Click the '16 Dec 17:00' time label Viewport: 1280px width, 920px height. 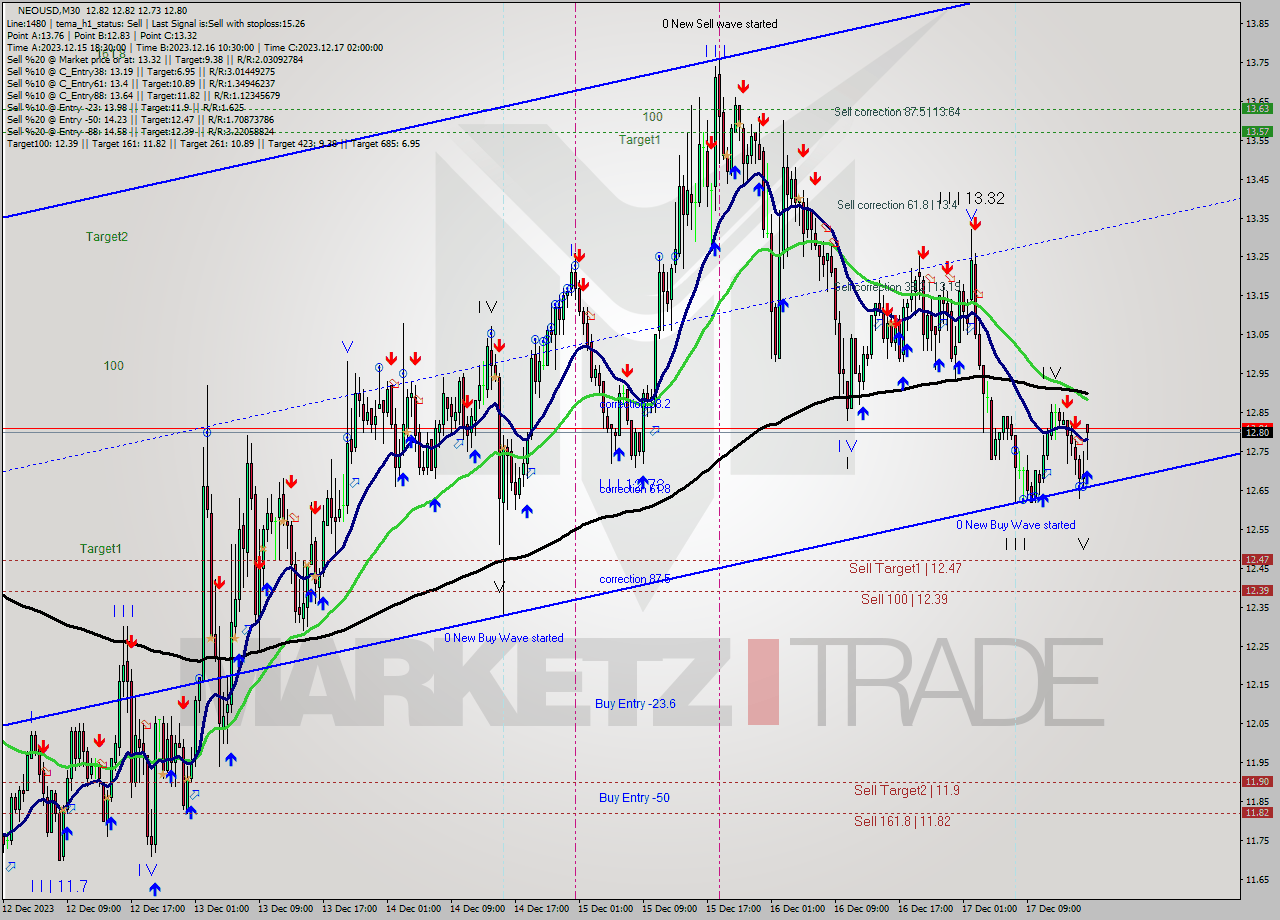[927, 909]
